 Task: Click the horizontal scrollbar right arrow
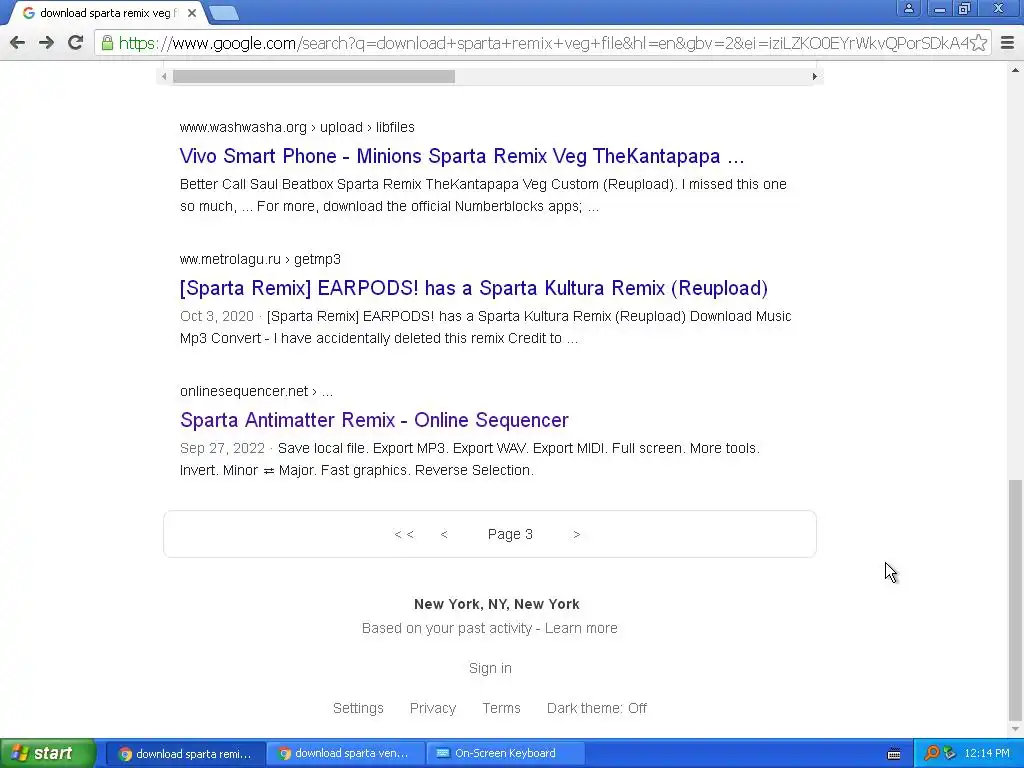click(x=814, y=76)
